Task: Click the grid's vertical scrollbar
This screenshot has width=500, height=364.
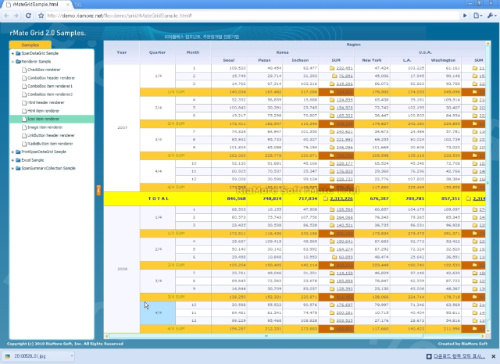Action: tap(488, 187)
